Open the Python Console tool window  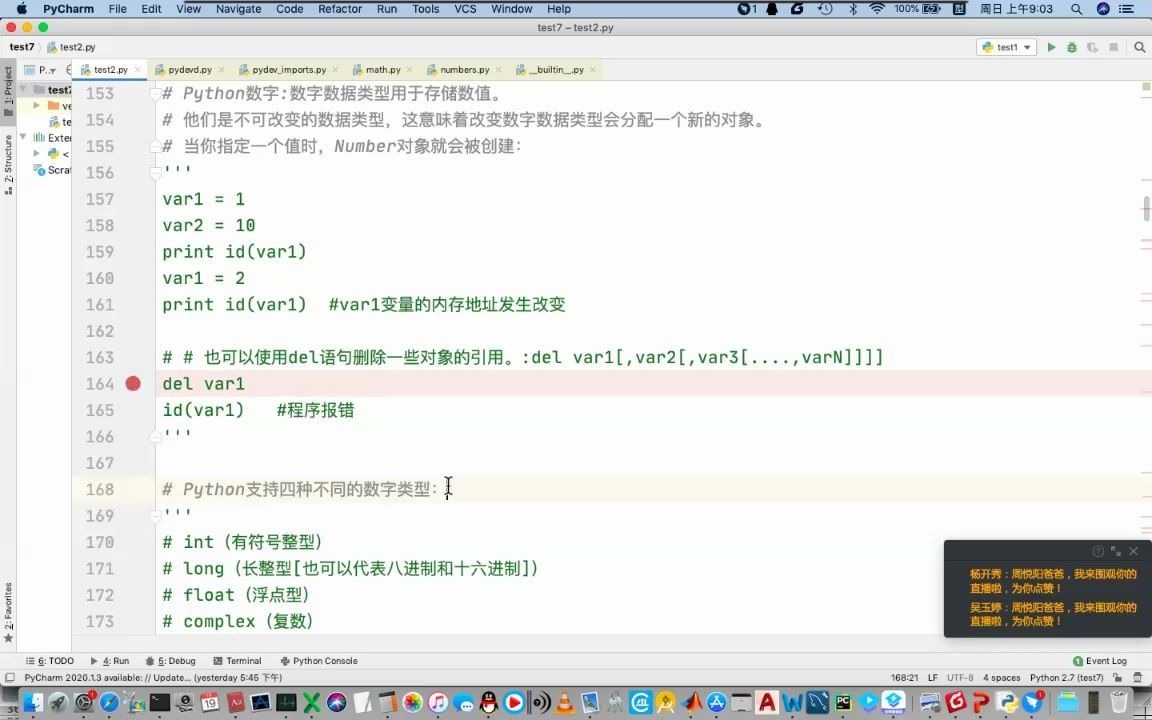324,660
